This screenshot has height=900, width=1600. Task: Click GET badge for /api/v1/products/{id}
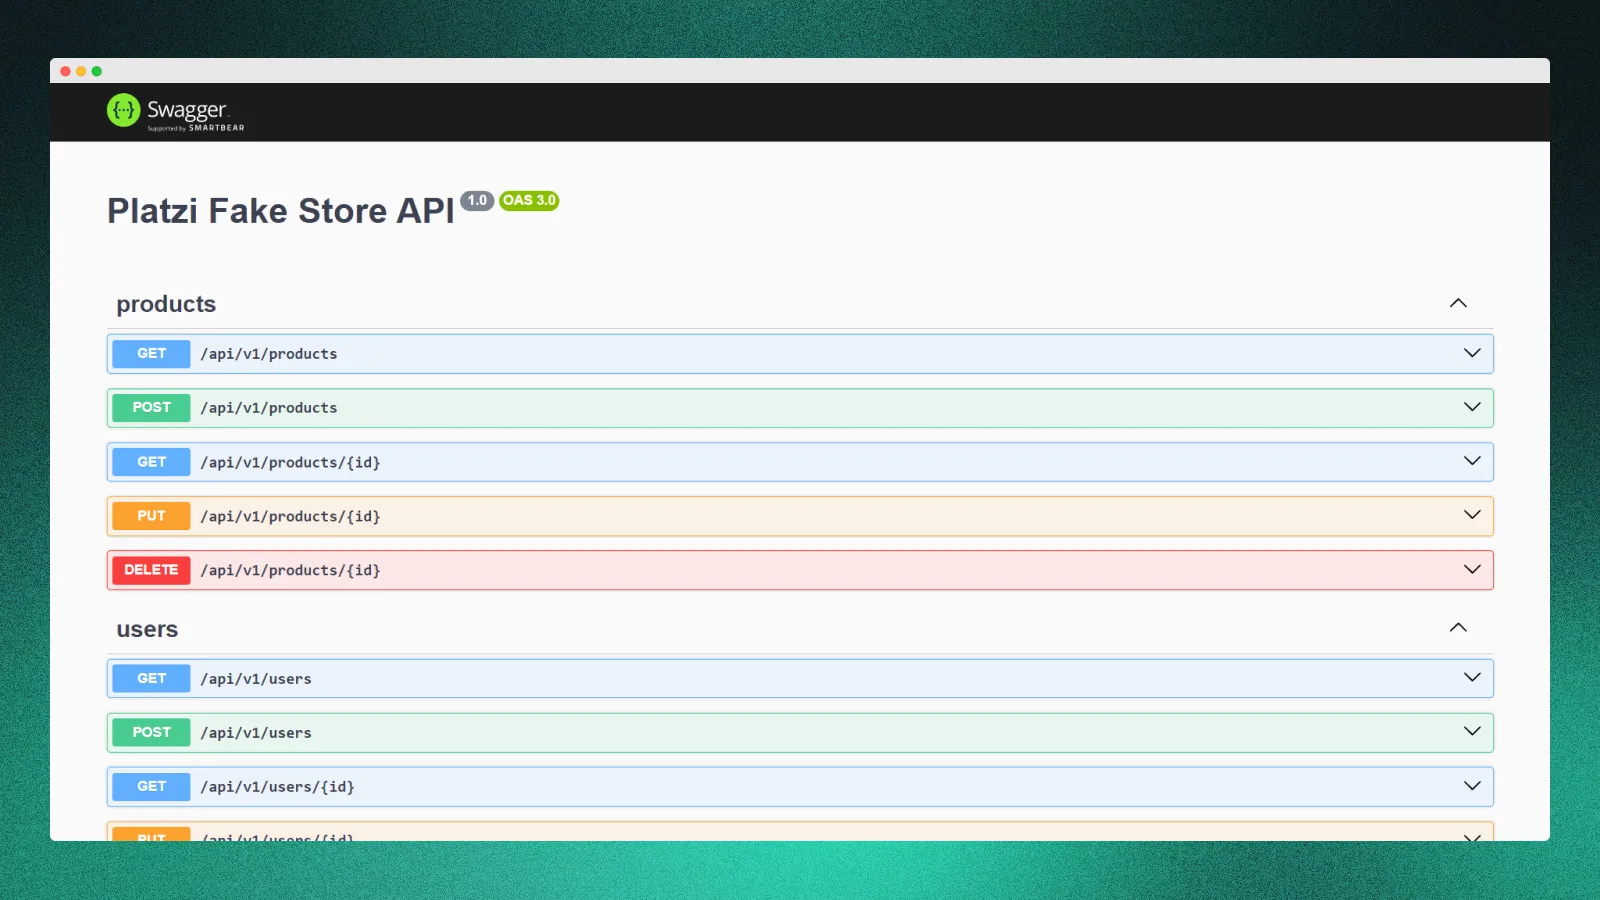pos(151,462)
